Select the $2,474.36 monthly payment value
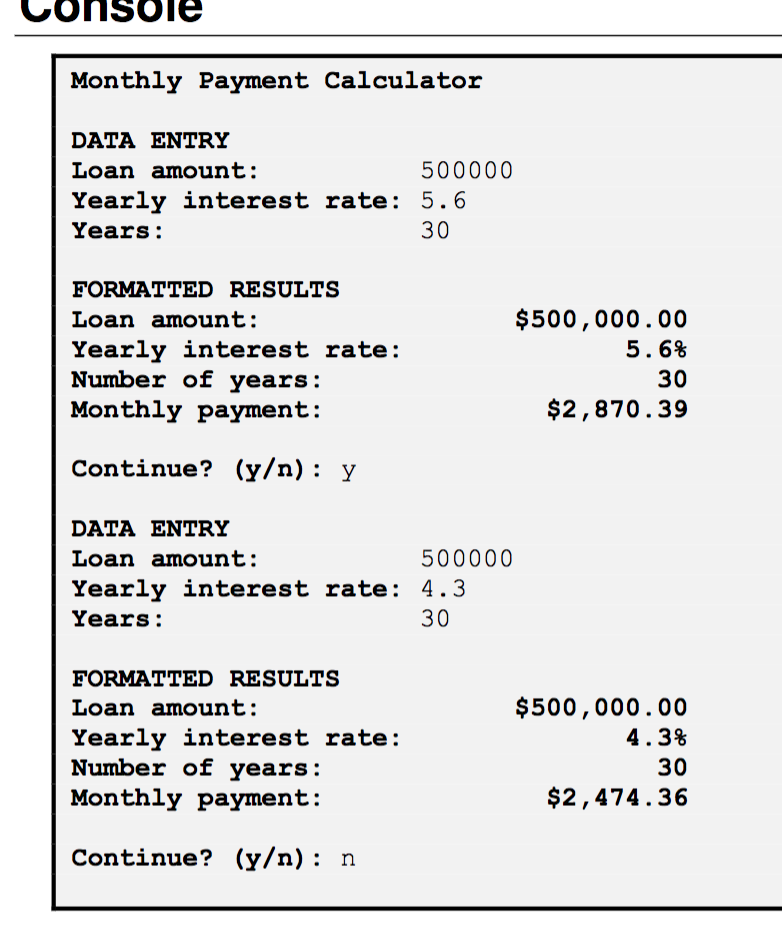Screen dimensions: 782x930 point(617,797)
